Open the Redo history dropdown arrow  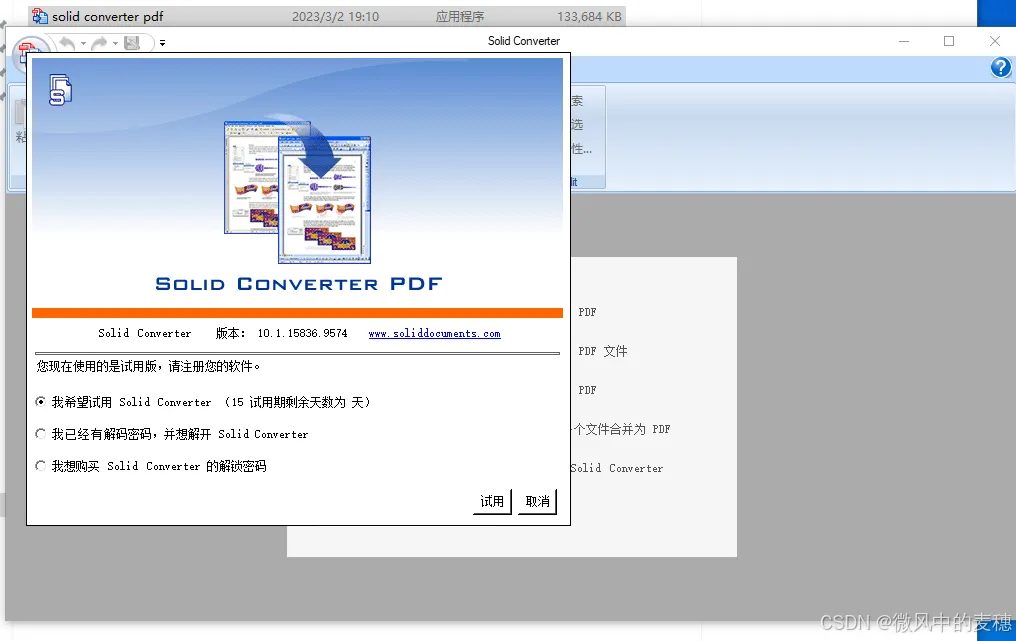pos(115,43)
